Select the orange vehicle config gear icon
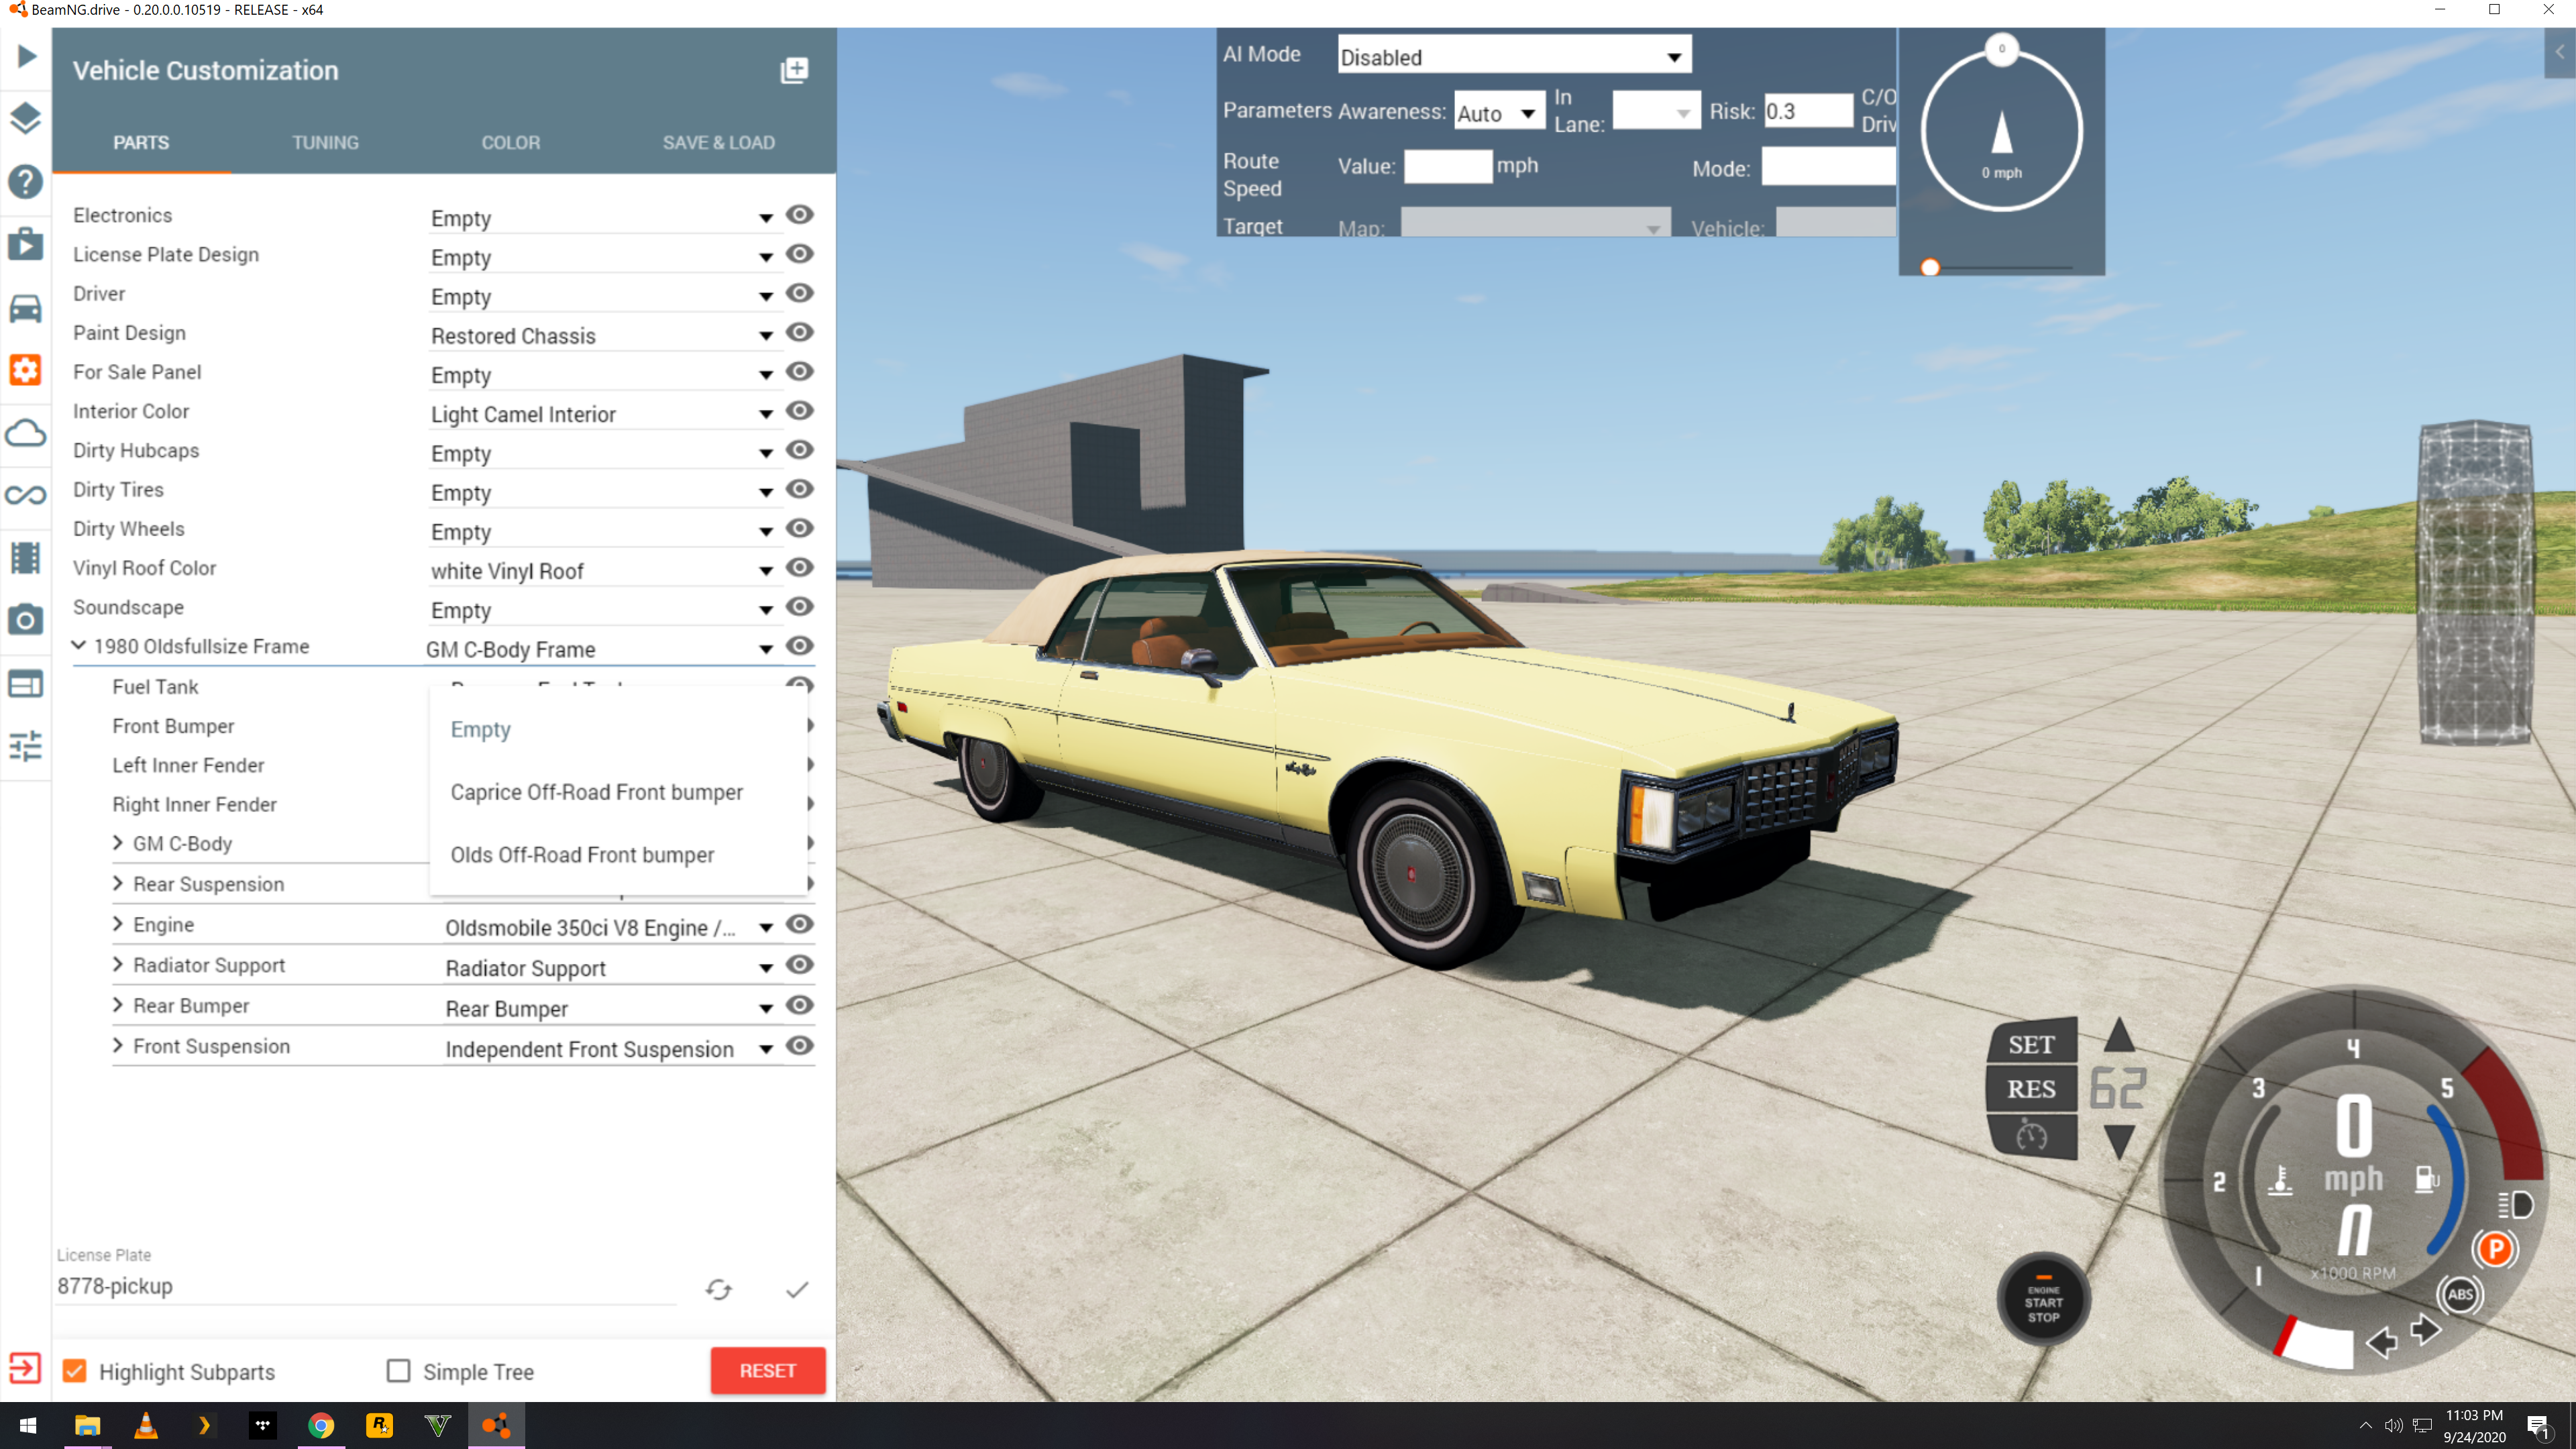The width and height of the screenshot is (2576, 1449). [26, 370]
